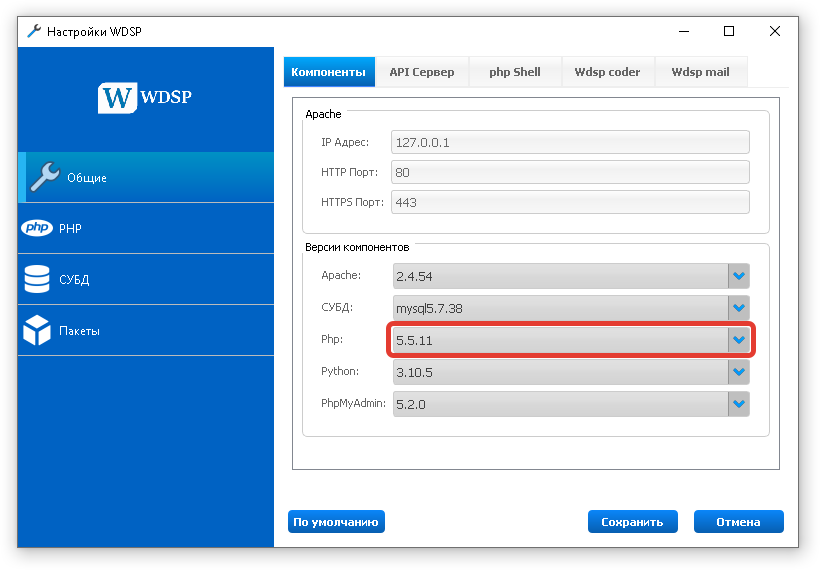The width and height of the screenshot is (820, 570).
Task: Expand the СУБД version dropdown arrow
Action: pos(738,308)
